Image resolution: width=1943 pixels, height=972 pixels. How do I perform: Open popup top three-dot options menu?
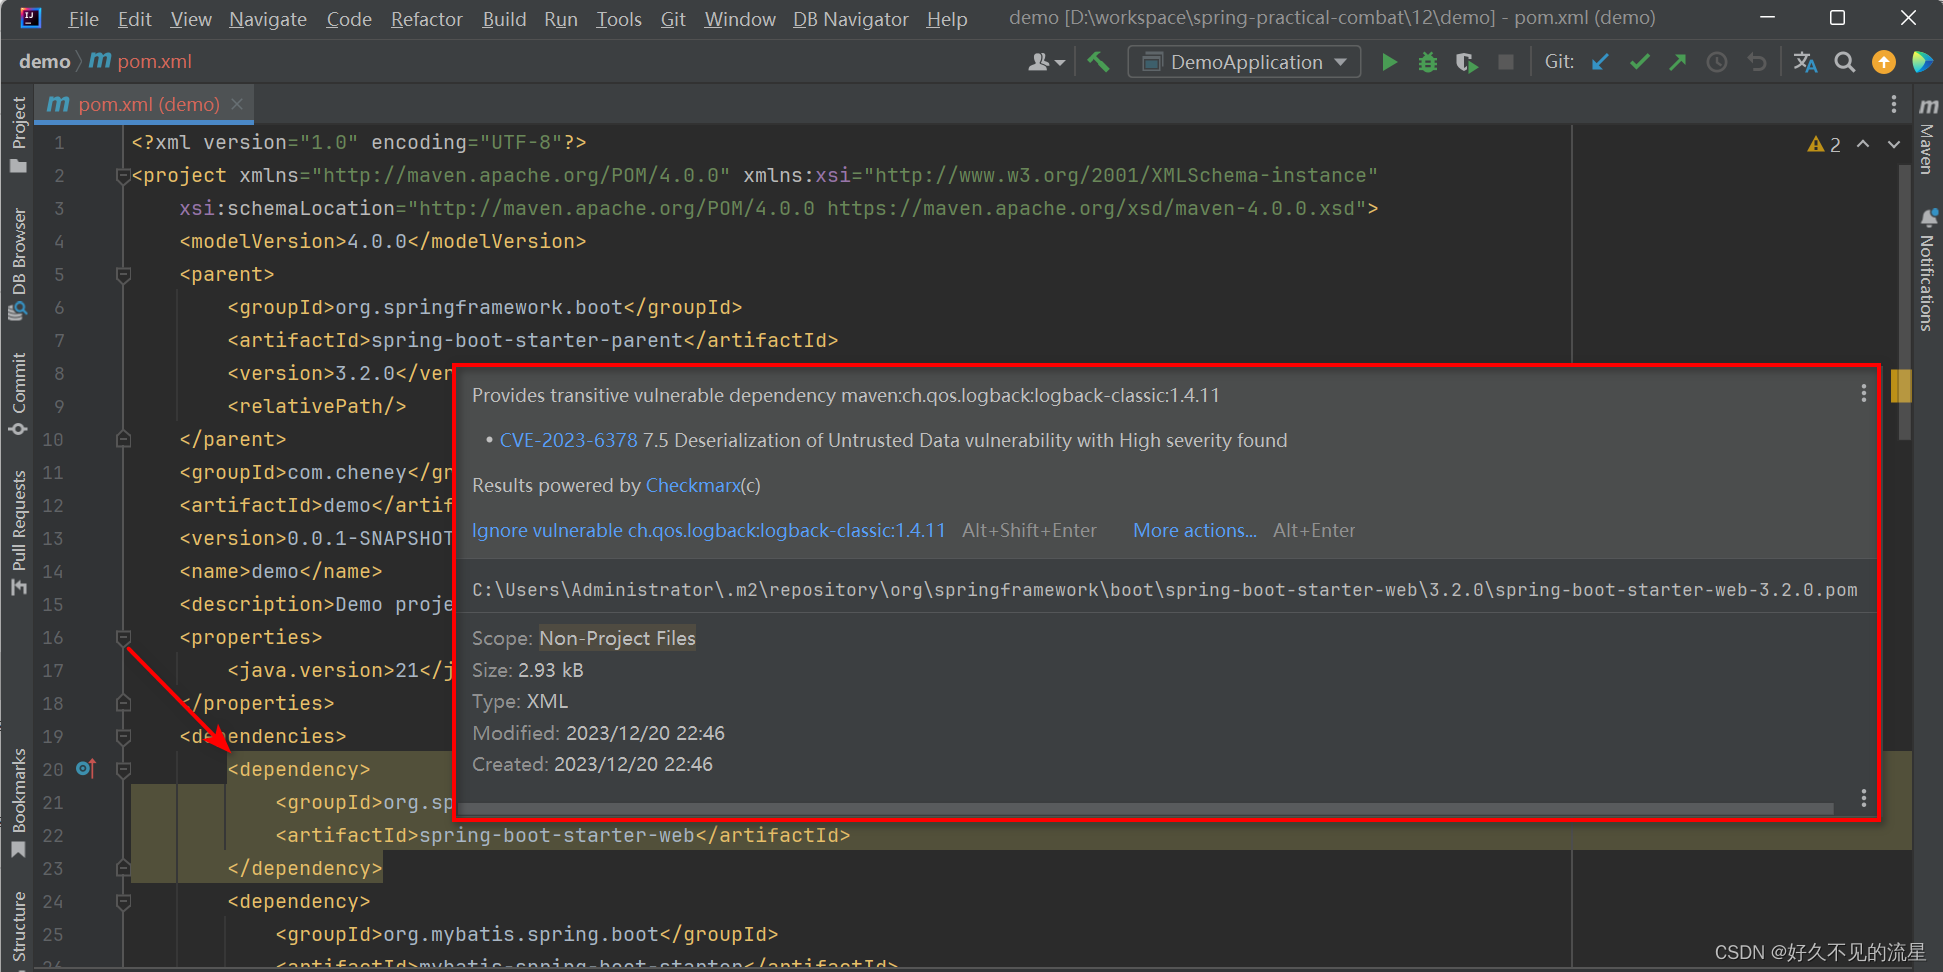tap(1863, 393)
